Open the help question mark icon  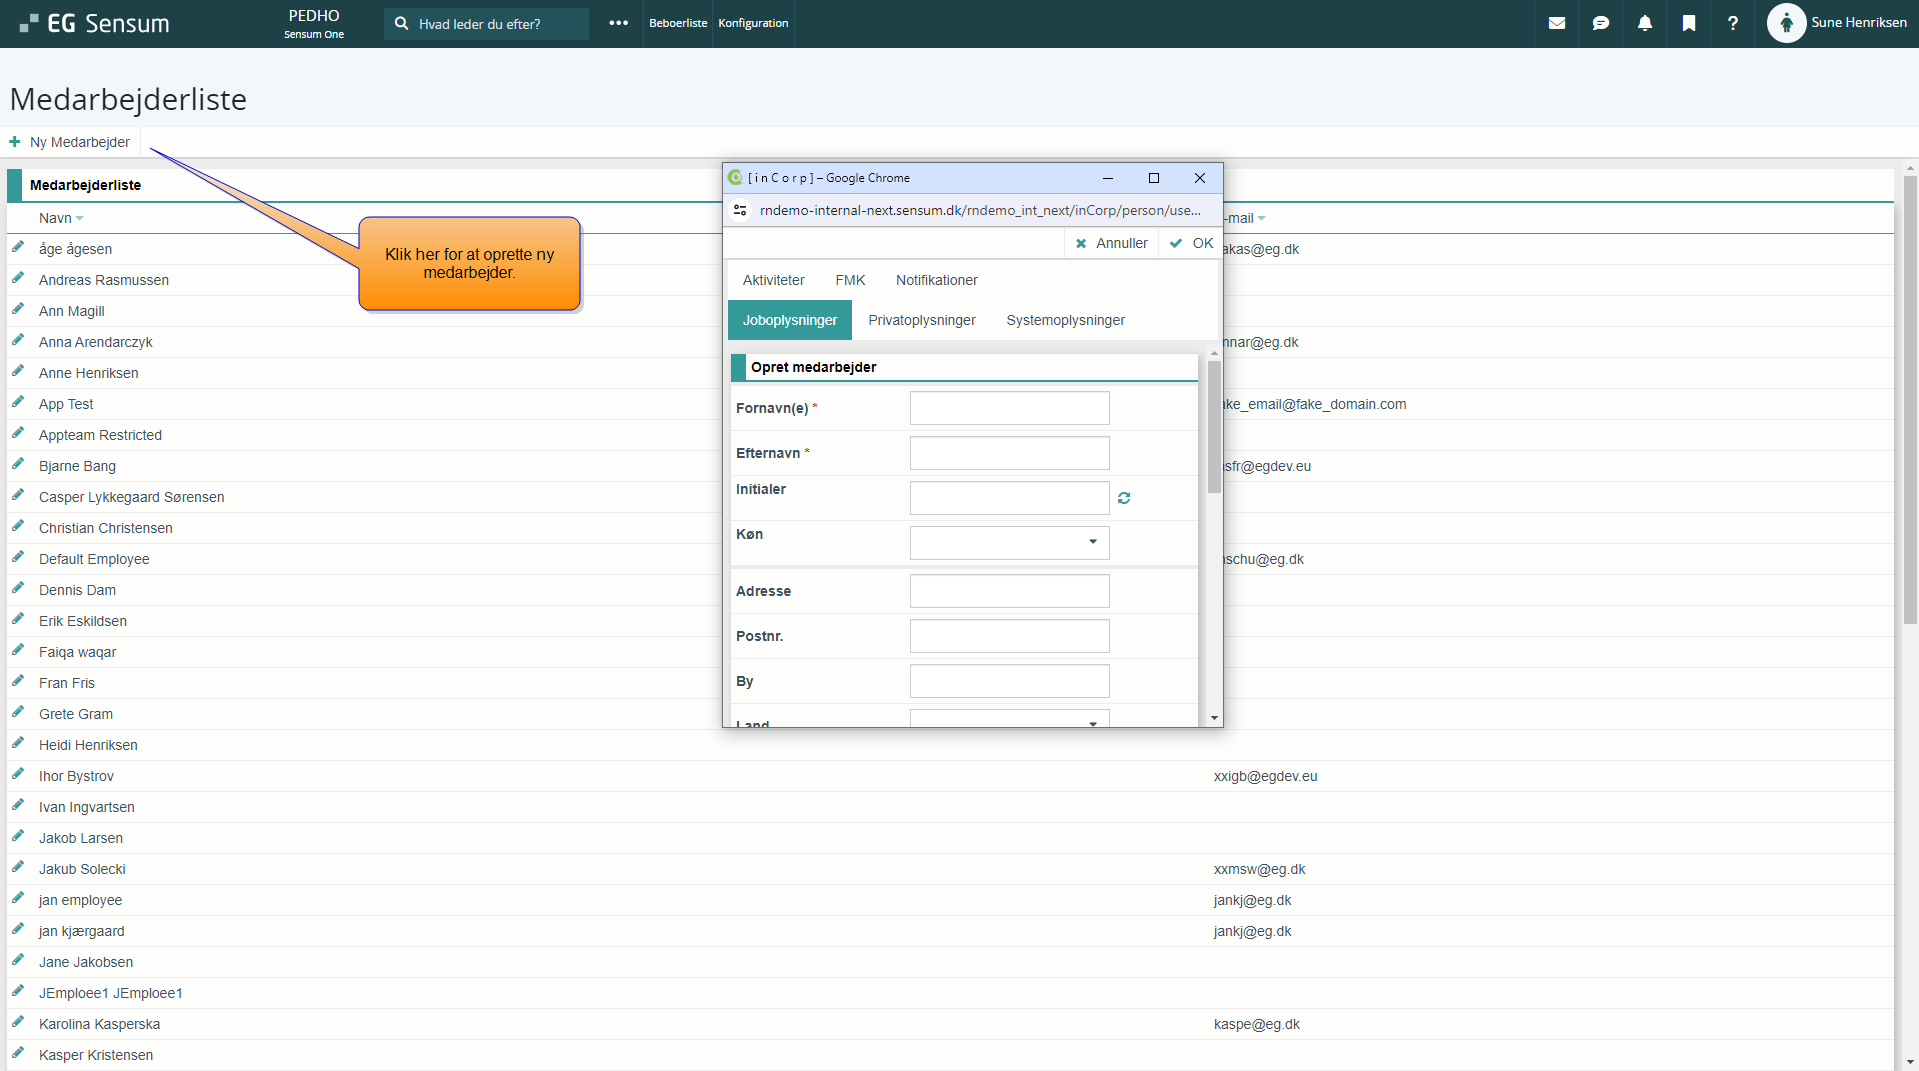[x=1732, y=23]
